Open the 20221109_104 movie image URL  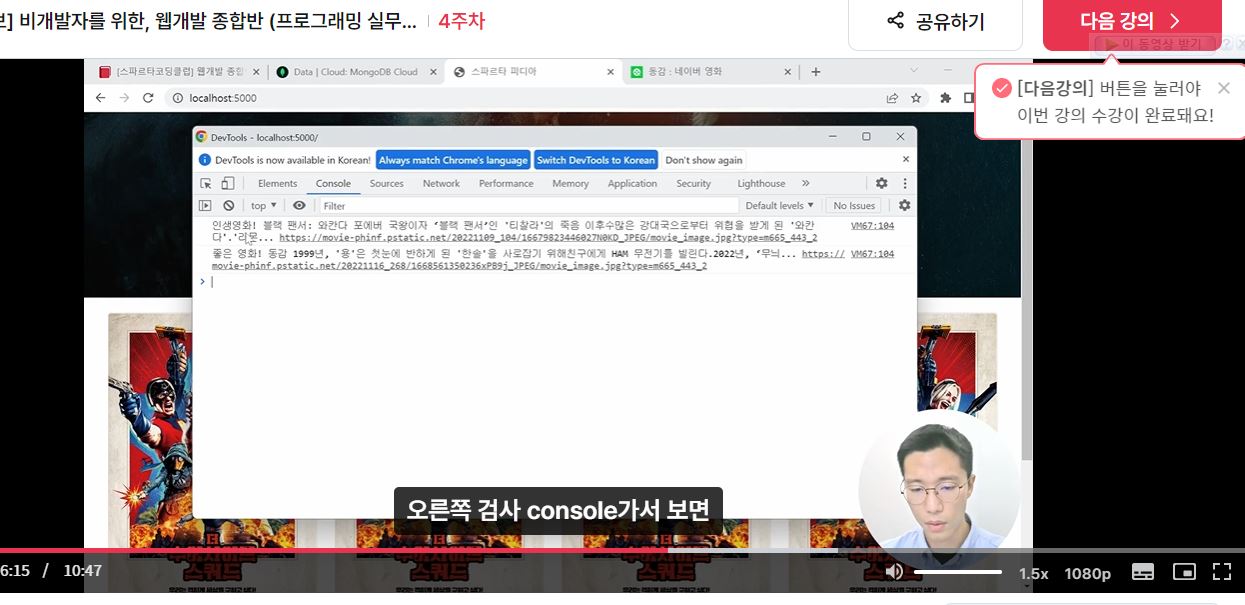[x=548, y=238]
